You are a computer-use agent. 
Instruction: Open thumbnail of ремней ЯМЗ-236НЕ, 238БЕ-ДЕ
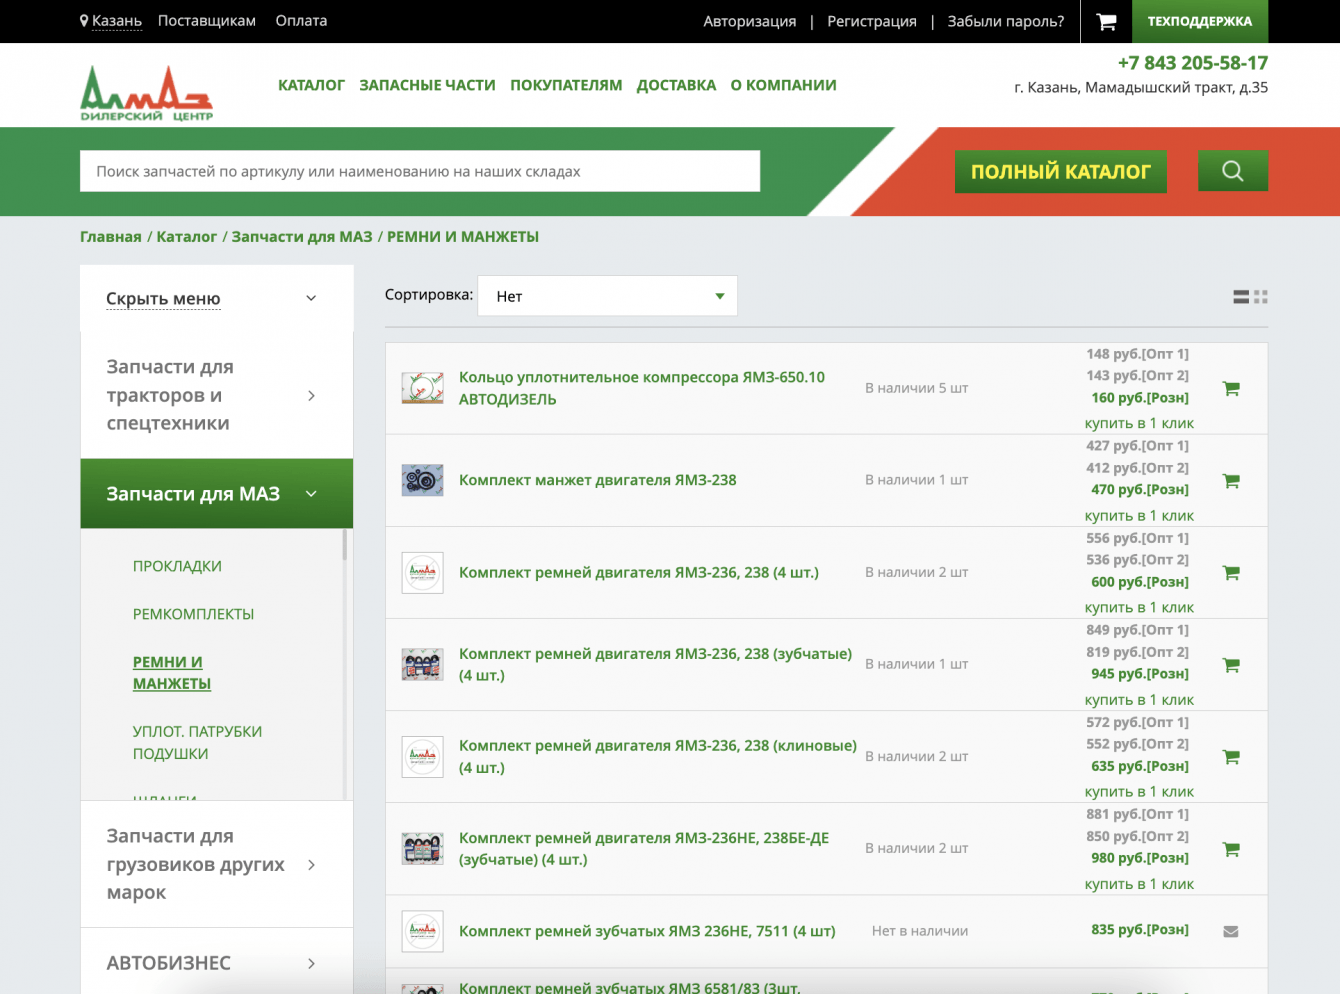coord(422,848)
